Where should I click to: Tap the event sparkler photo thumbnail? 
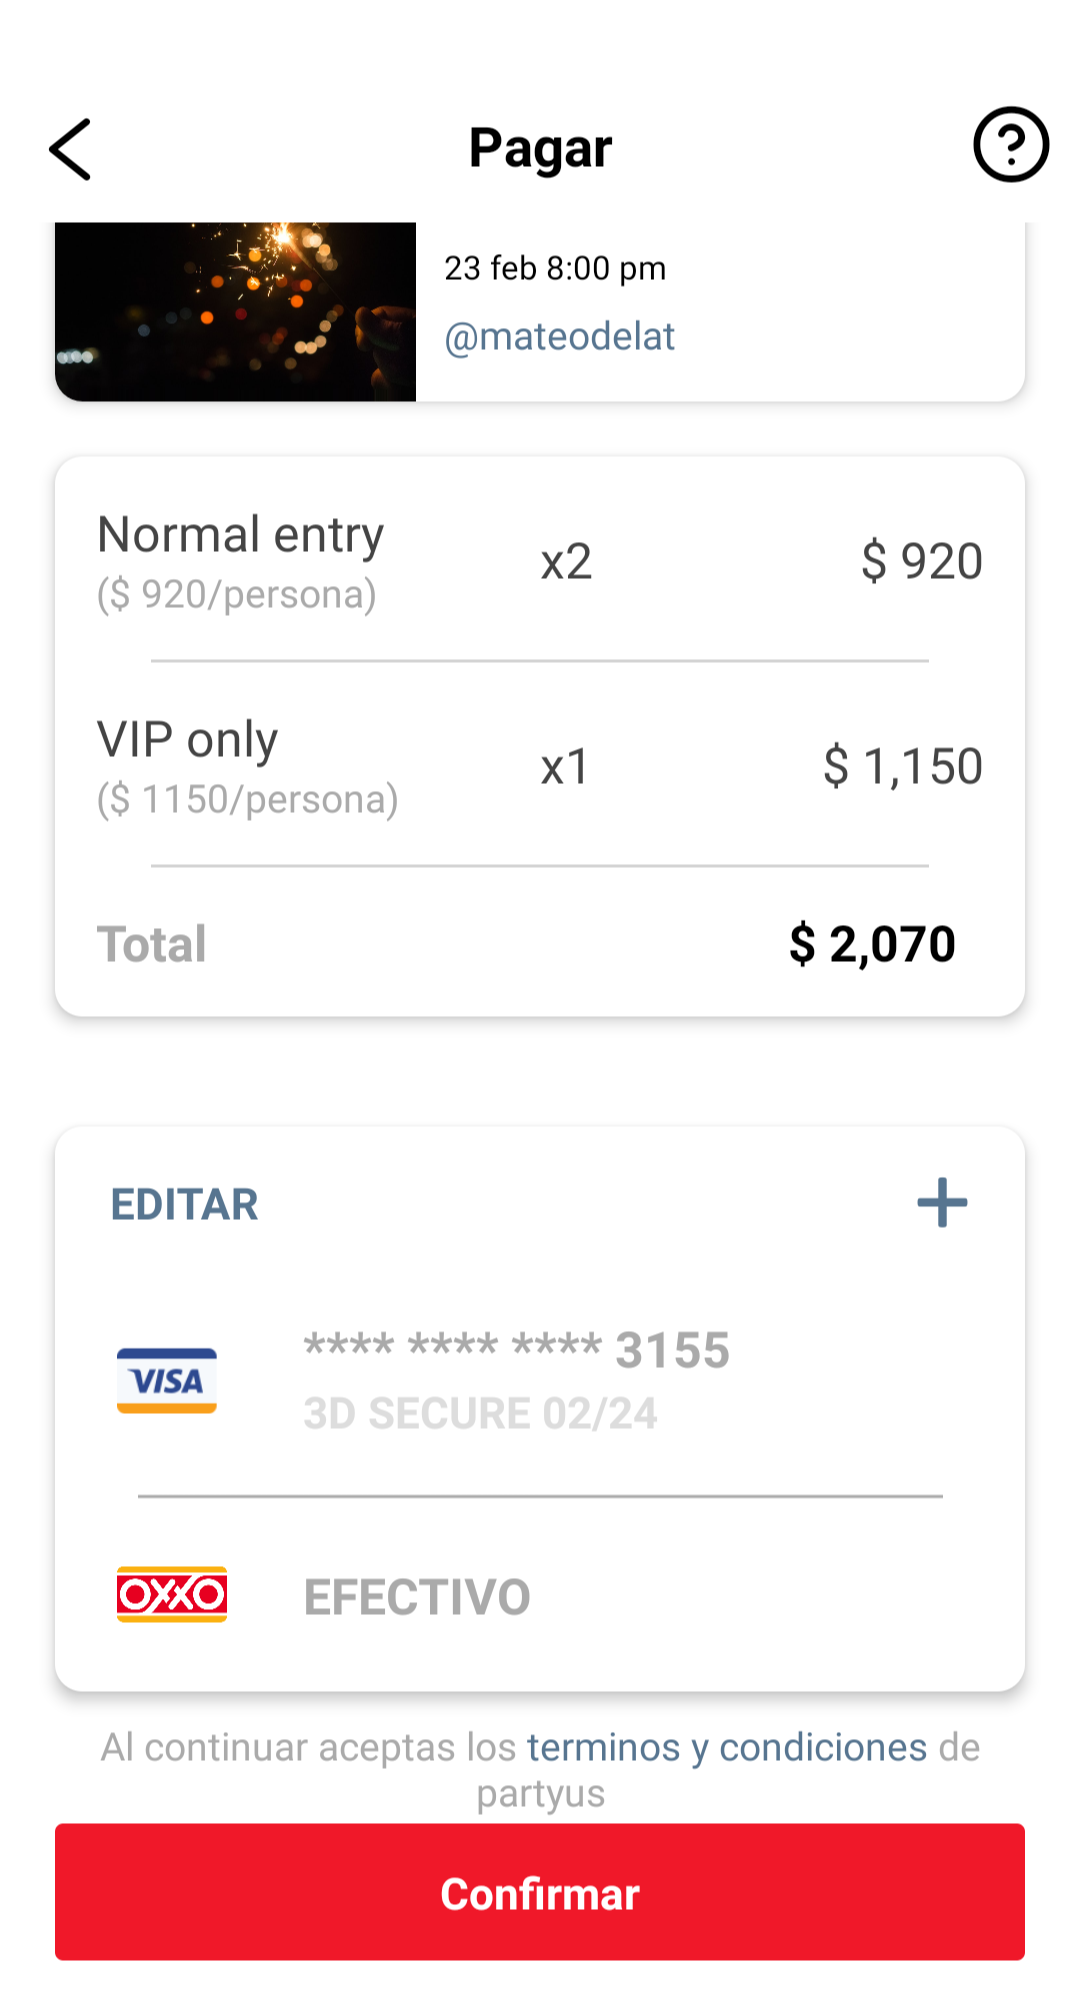[x=235, y=311]
